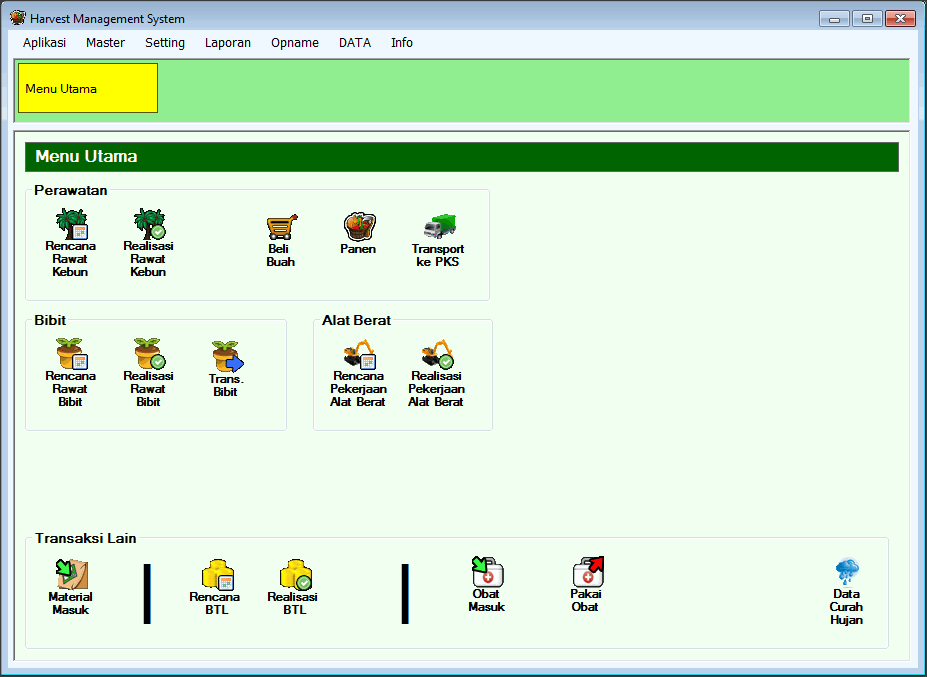Click the Harvest Management System title icon

pos(18,18)
